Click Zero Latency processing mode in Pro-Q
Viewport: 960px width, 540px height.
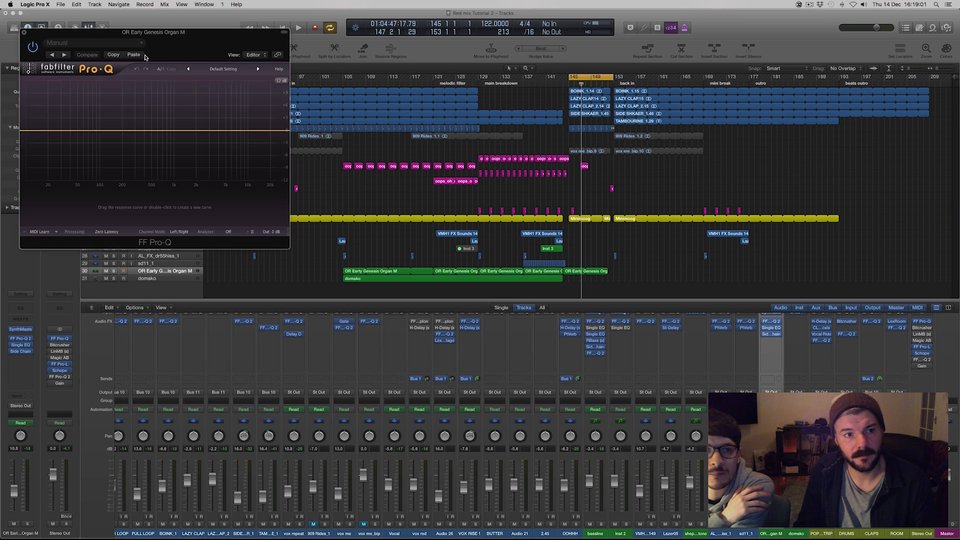pos(107,232)
